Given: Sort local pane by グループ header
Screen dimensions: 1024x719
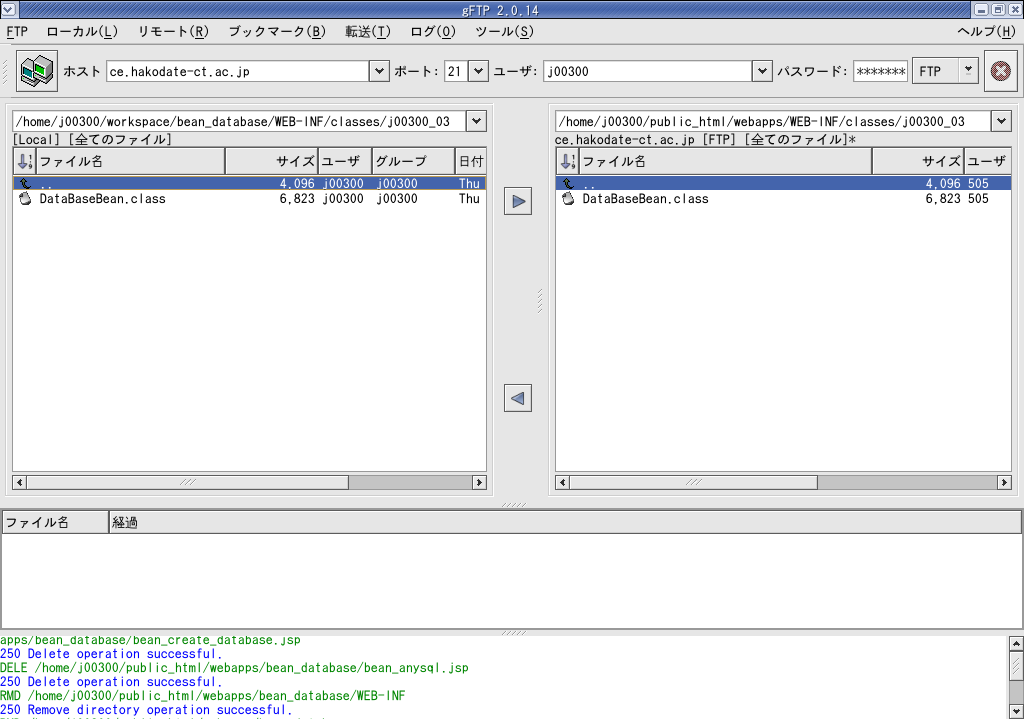Looking at the screenshot, I should (x=413, y=161).
